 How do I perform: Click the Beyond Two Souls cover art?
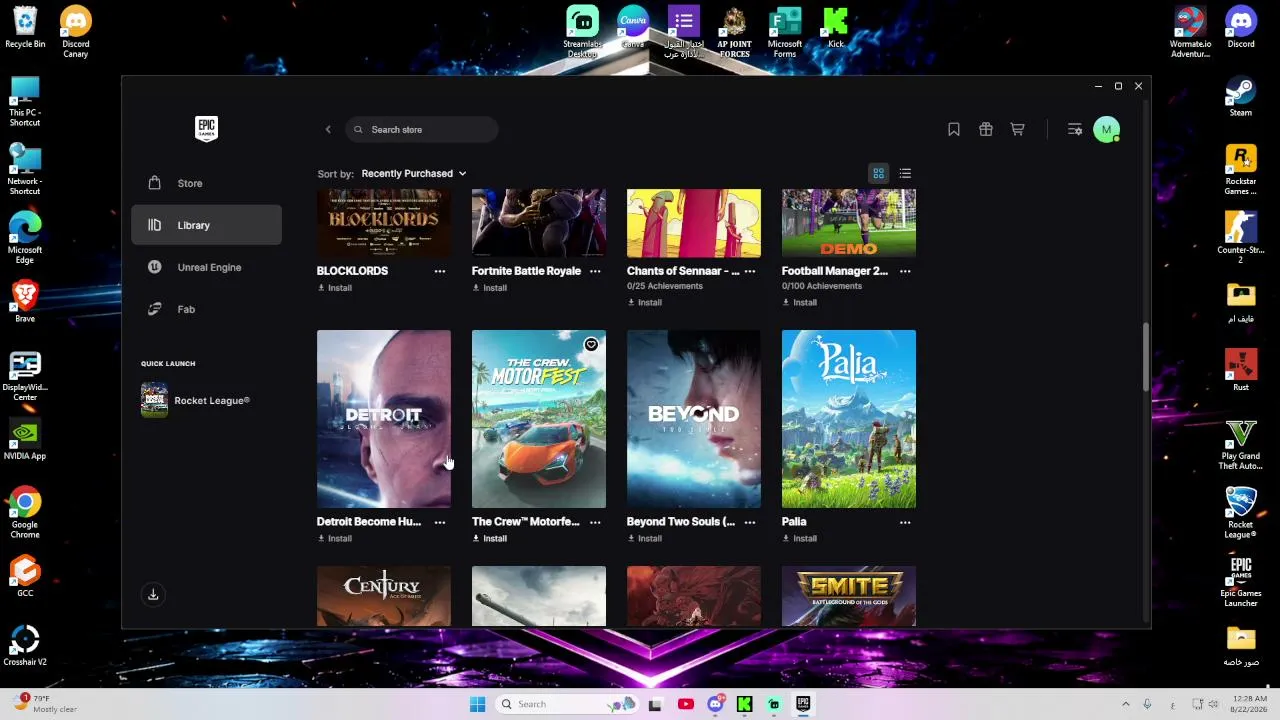pos(694,419)
